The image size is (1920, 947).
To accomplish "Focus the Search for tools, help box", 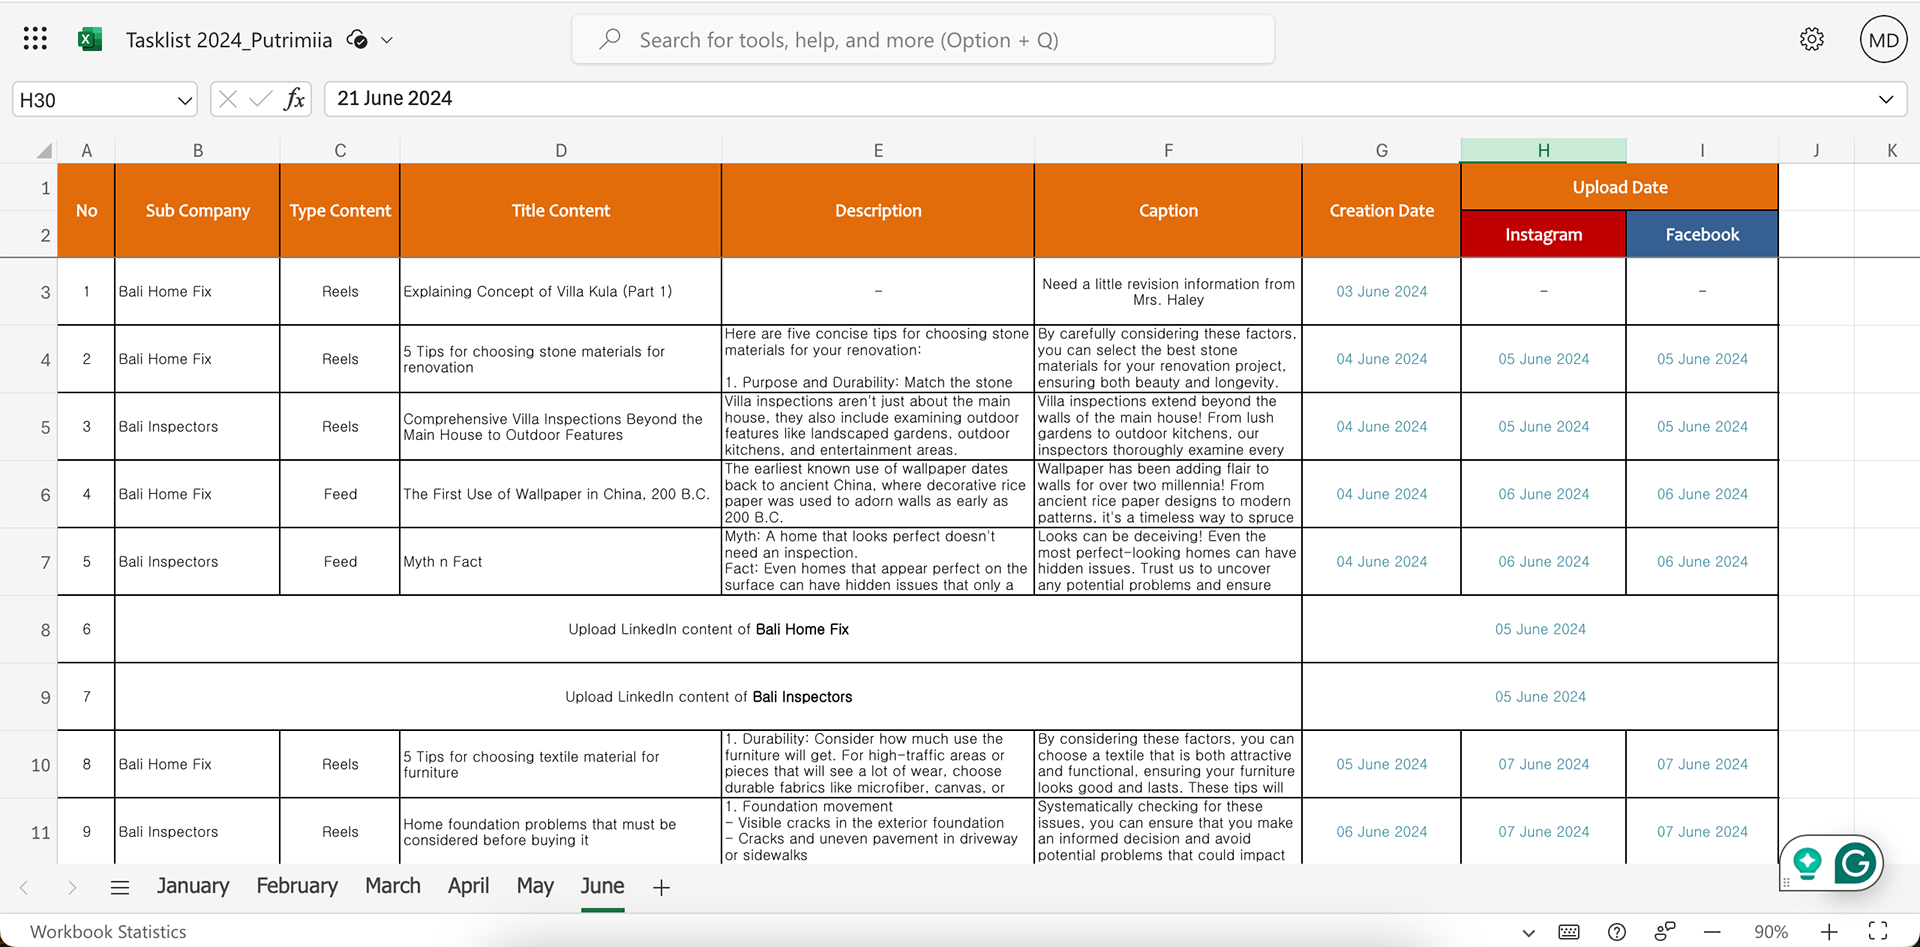I will pos(923,40).
